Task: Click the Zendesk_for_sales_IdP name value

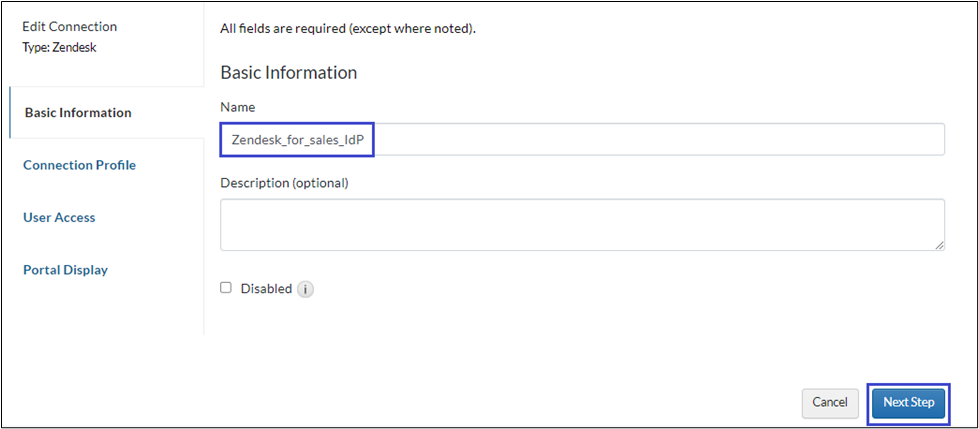Action: click(297, 140)
